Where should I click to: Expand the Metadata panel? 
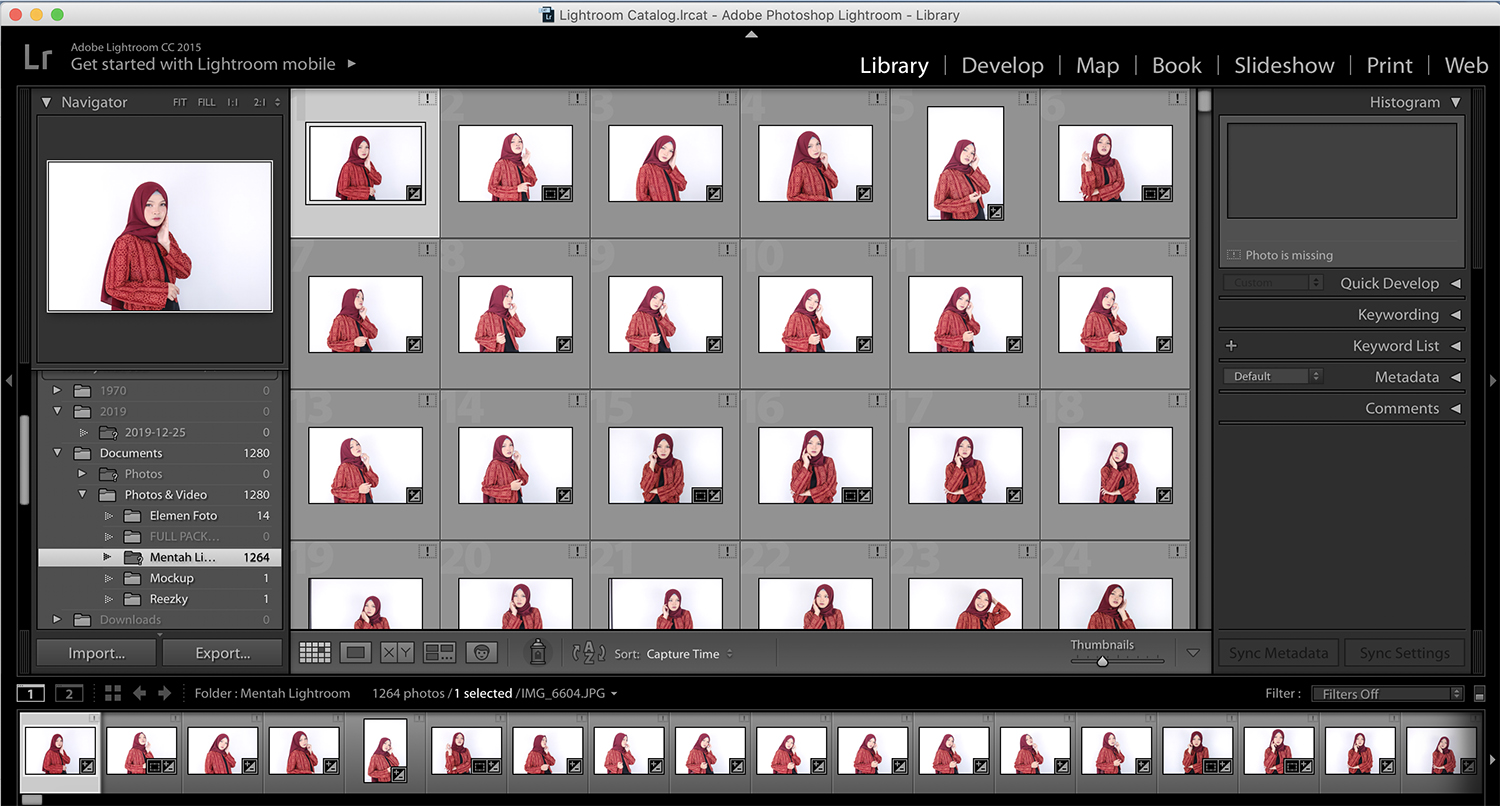pyautogui.click(x=1455, y=377)
